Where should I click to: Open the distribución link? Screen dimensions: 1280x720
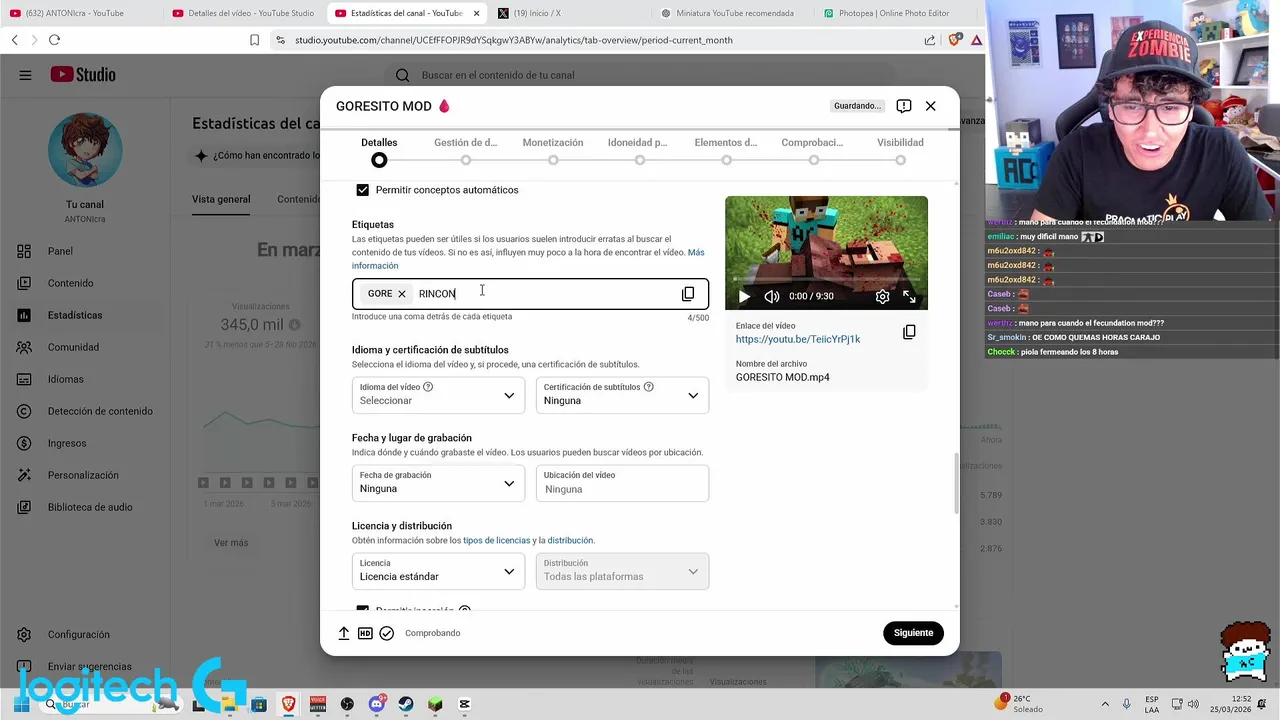[570, 541]
